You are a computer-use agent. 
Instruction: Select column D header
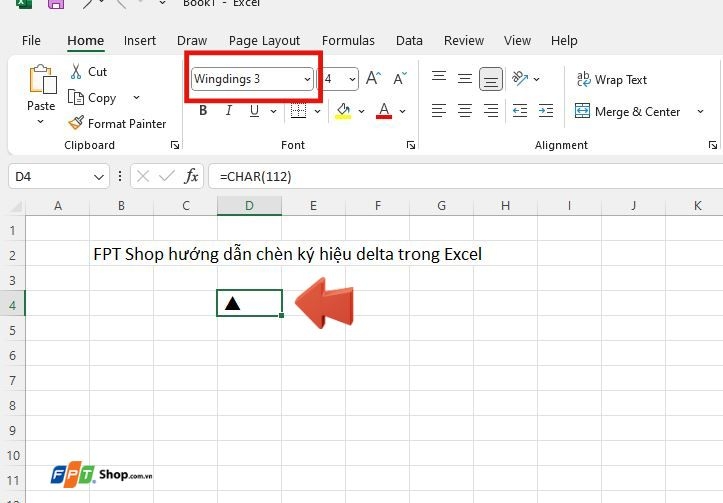click(249, 206)
